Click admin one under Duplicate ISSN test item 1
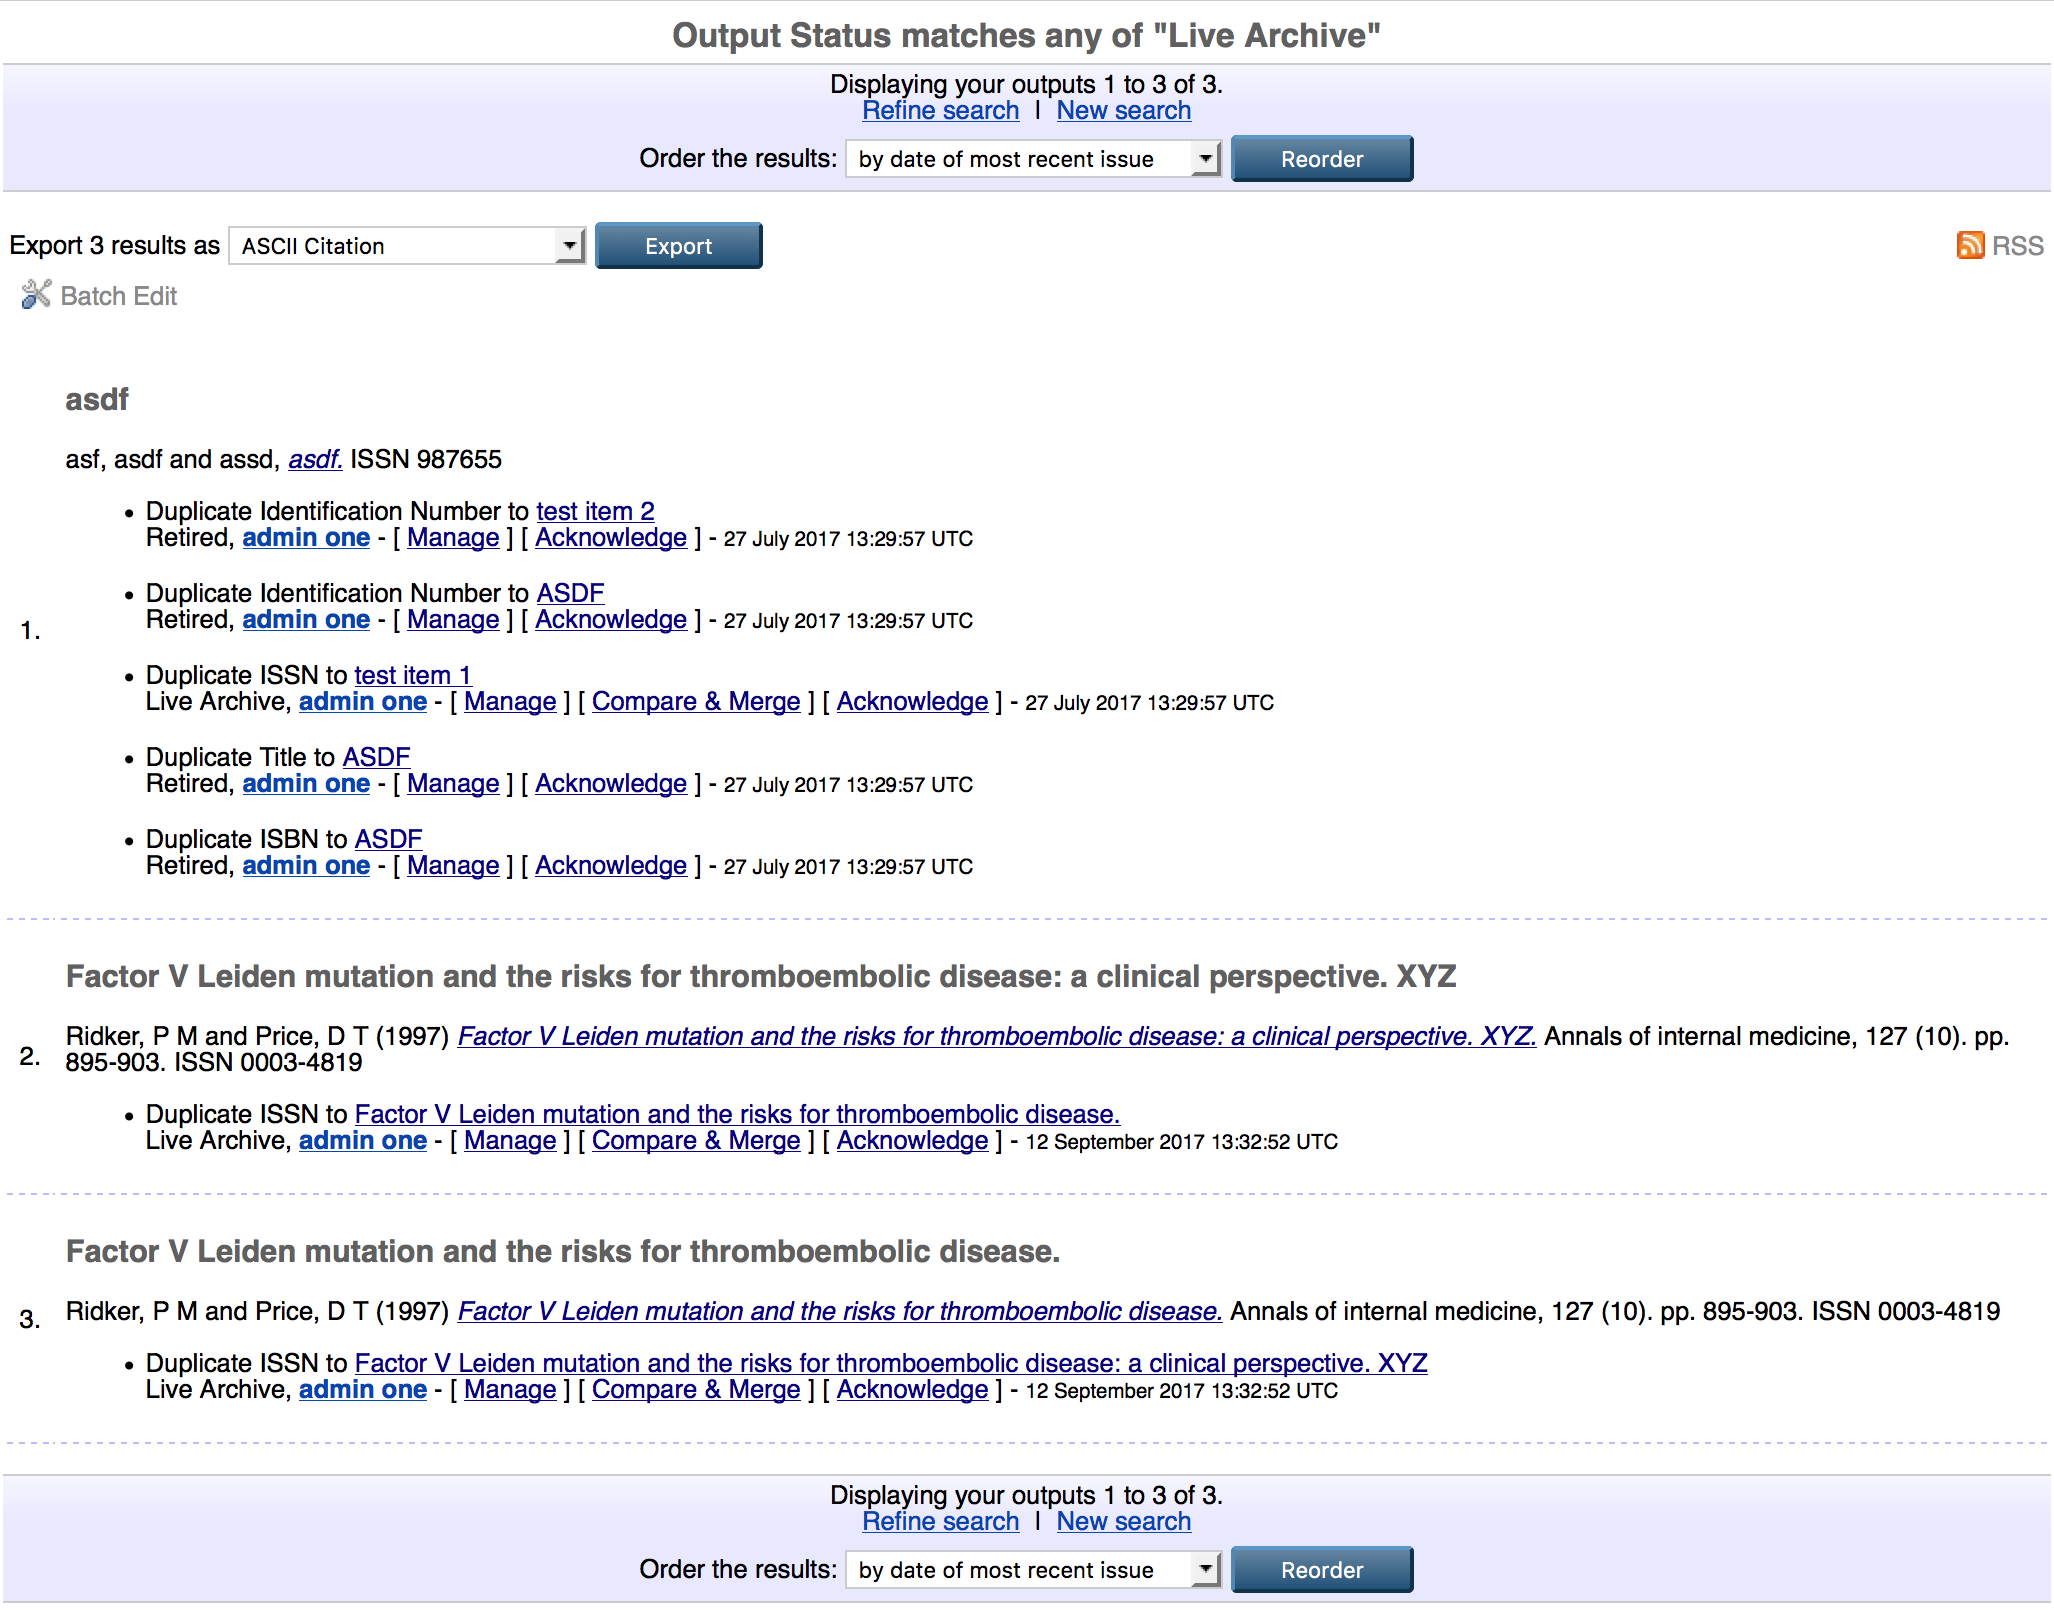Viewport: 2054px width, 1610px height. click(362, 702)
